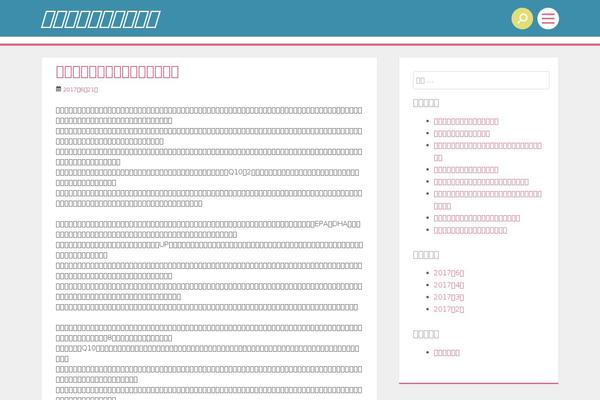Screen dimensions: 600x400
Task: Open the hamburger menu icon in header
Action: (548, 18)
